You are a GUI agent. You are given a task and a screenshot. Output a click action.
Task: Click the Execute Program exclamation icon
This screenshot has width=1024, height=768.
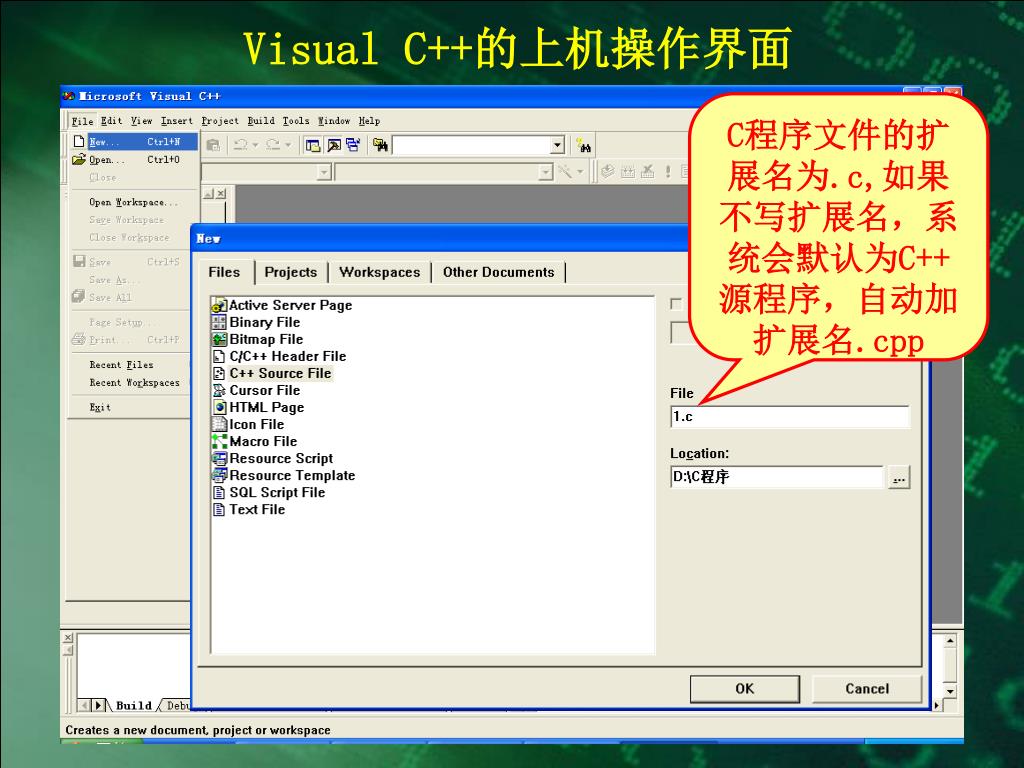tap(667, 172)
